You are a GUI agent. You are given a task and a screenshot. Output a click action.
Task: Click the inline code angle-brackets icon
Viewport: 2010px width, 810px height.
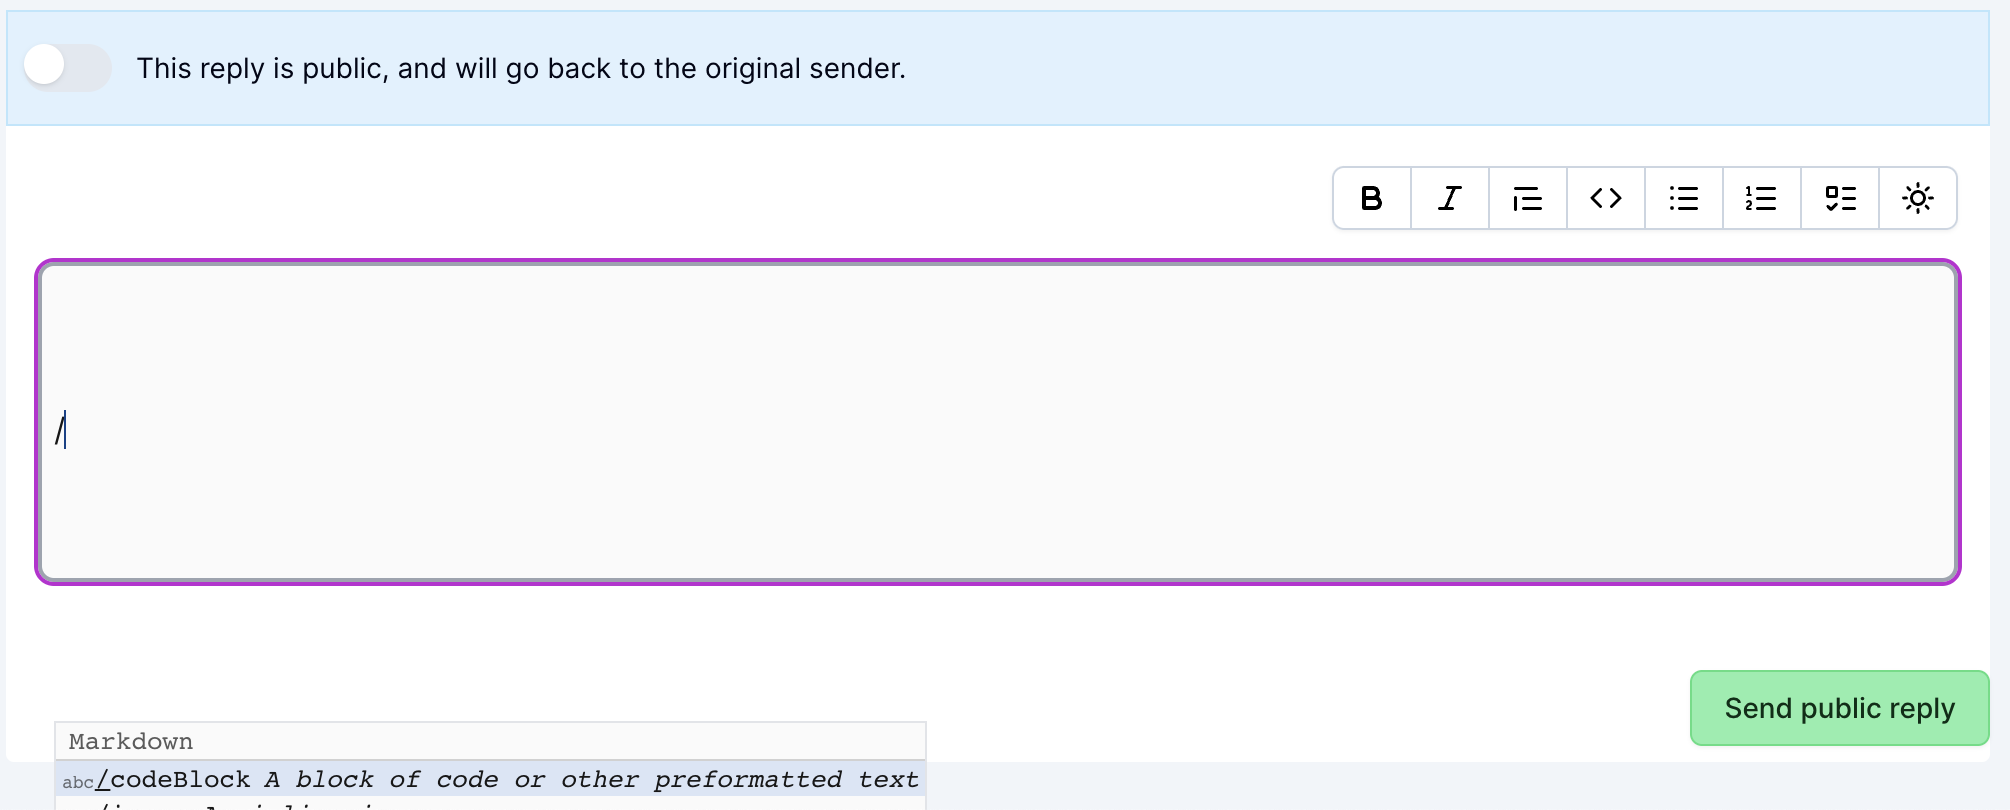click(x=1606, y=198)
